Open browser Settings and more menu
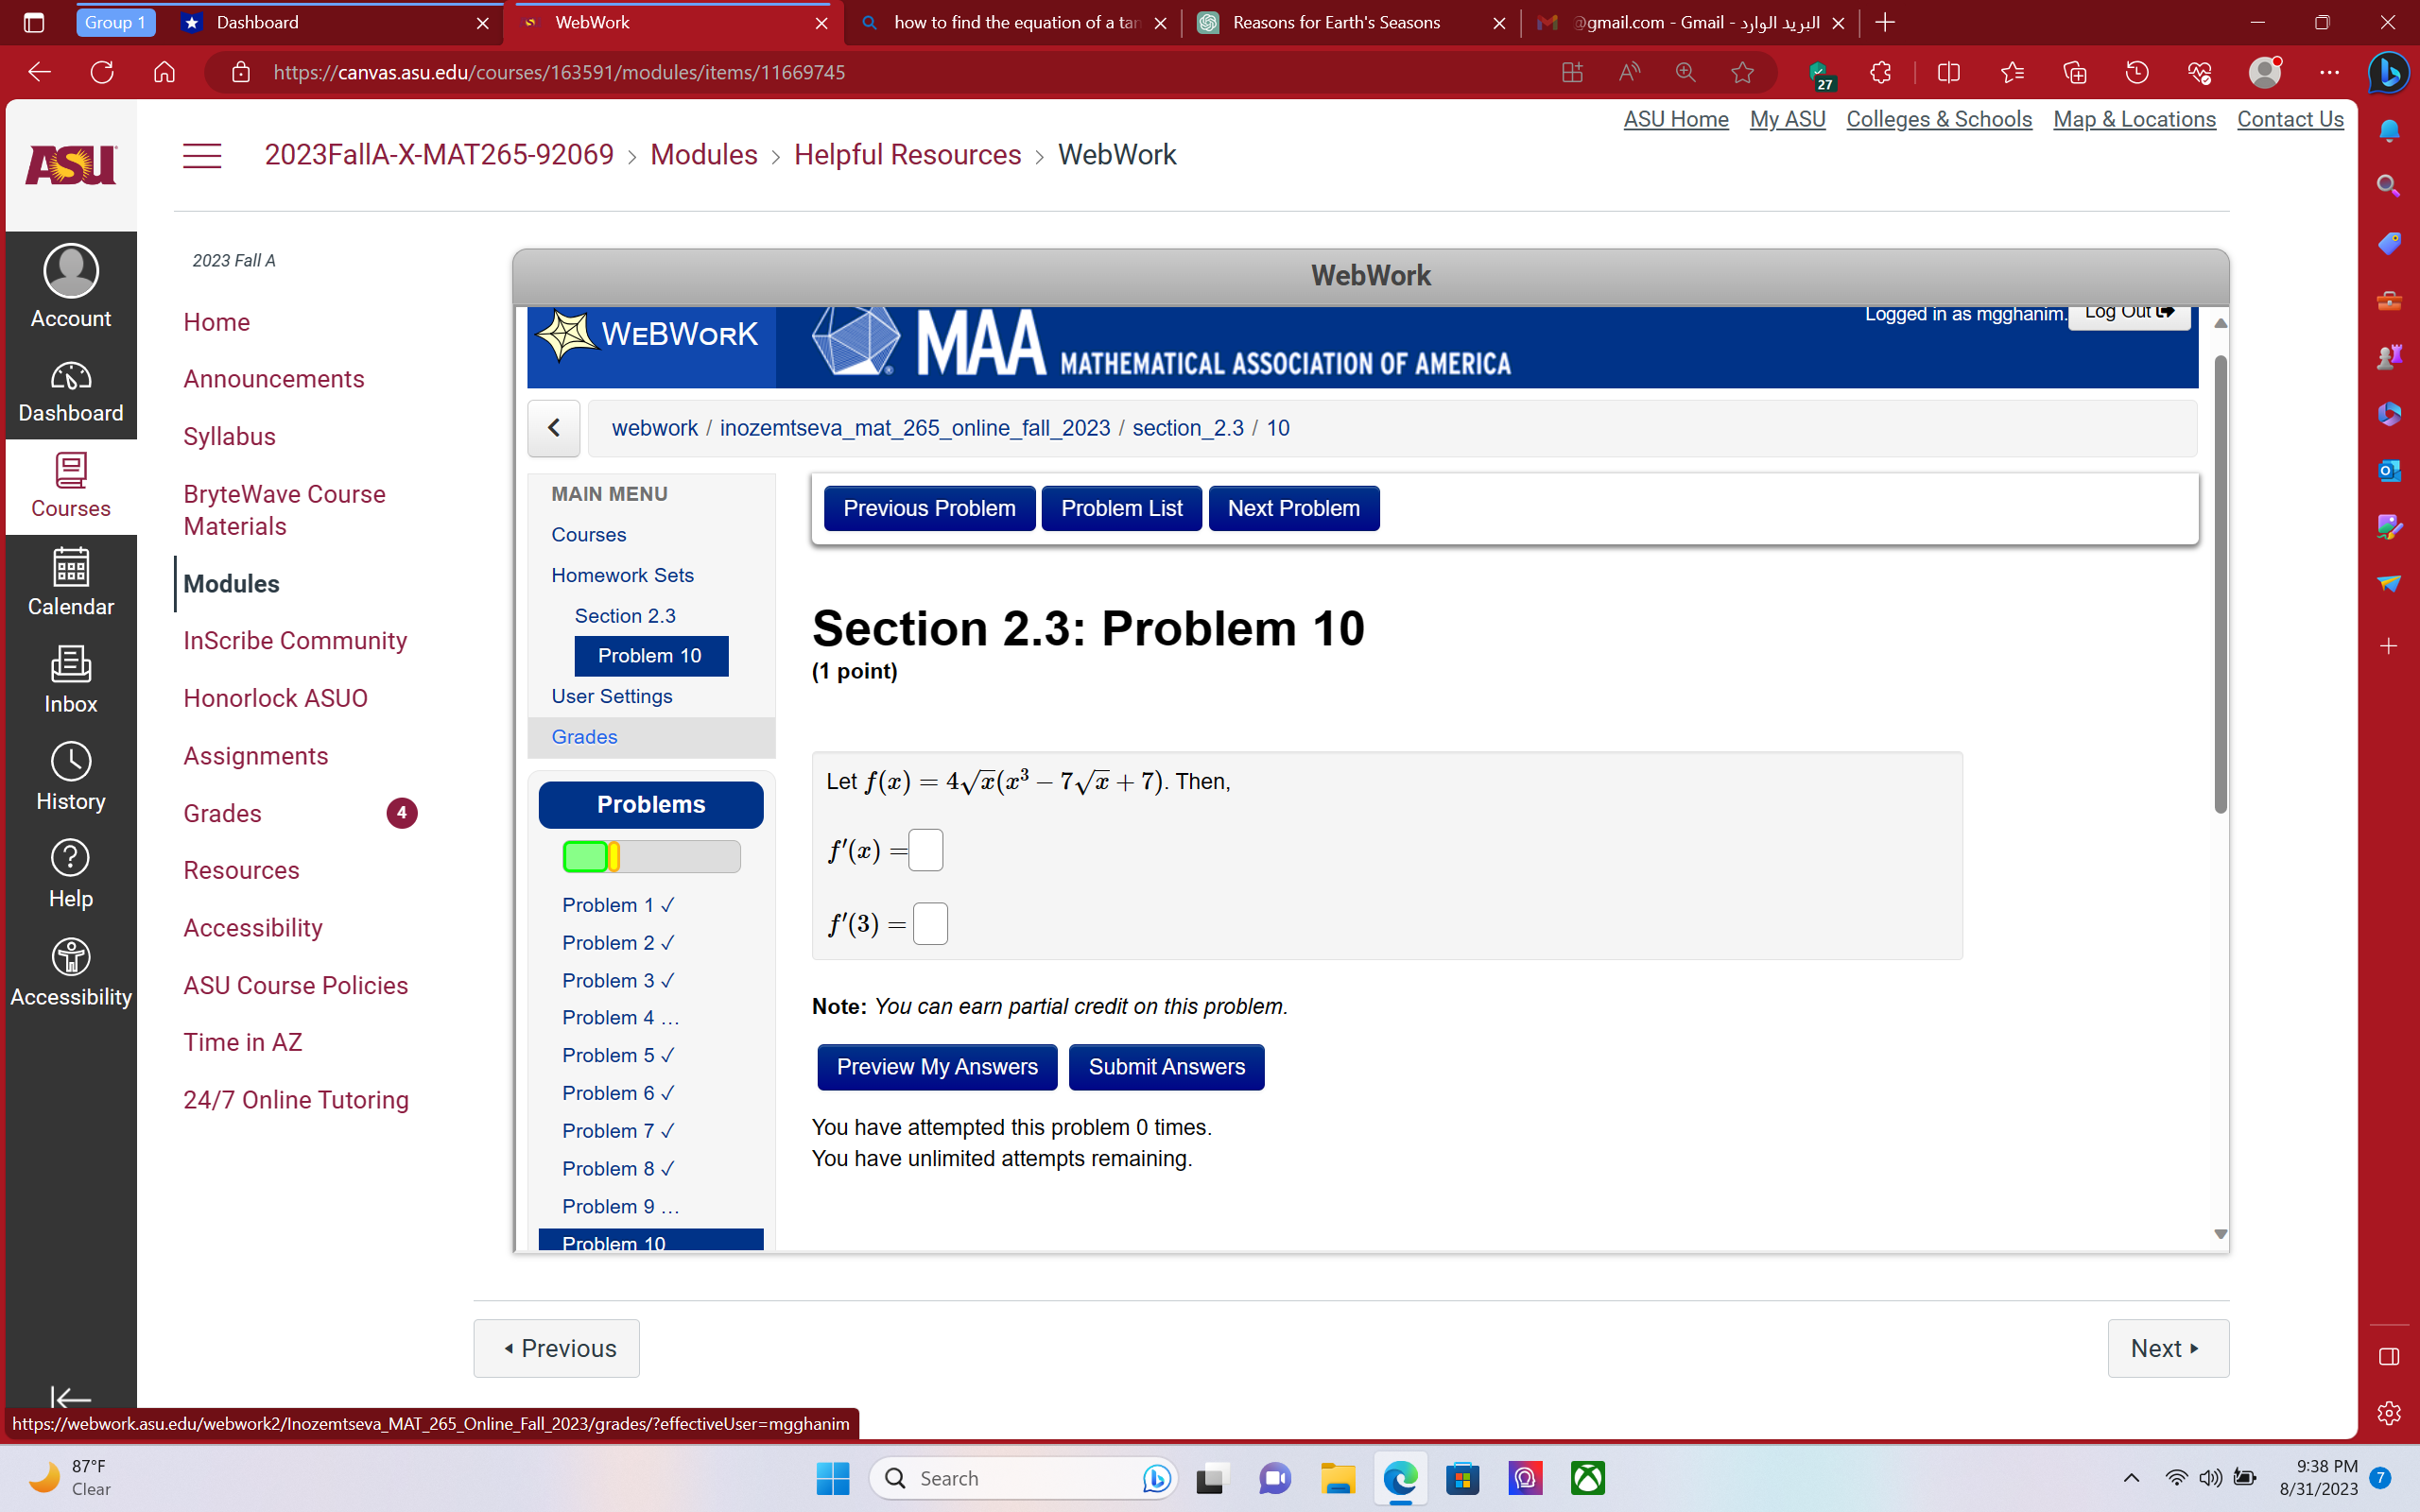The height and width of the screenshot is (1512, 2420). (x=2329, y=73)
